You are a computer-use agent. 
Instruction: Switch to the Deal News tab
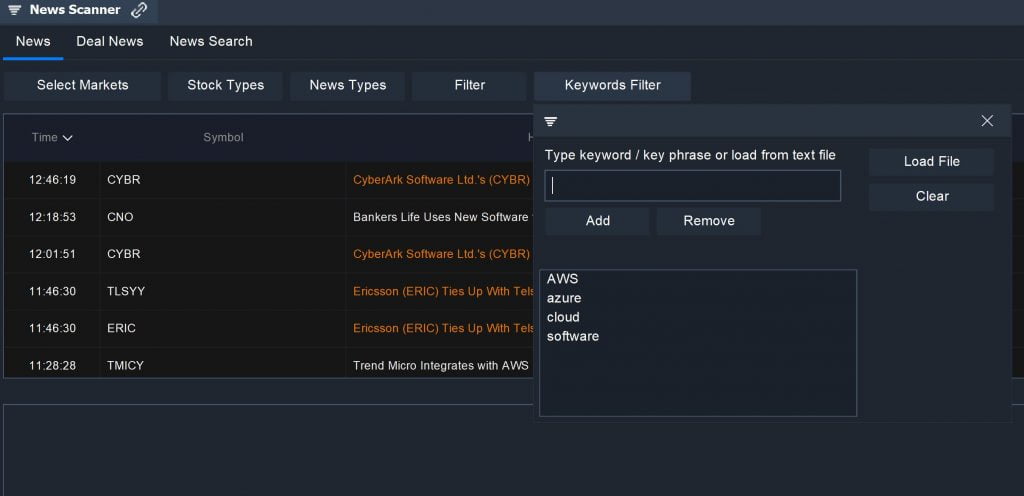[110, 41]
